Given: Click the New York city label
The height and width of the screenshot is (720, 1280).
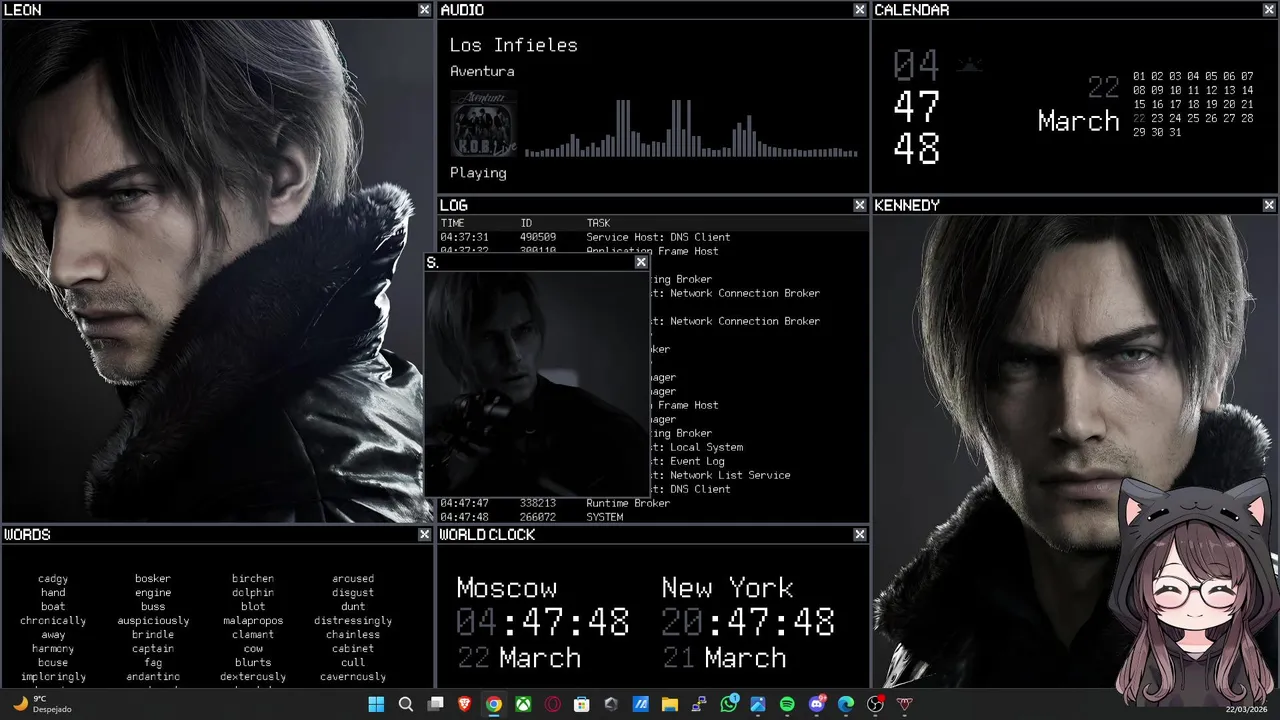Looking at the screenshot, I should 728,587.
